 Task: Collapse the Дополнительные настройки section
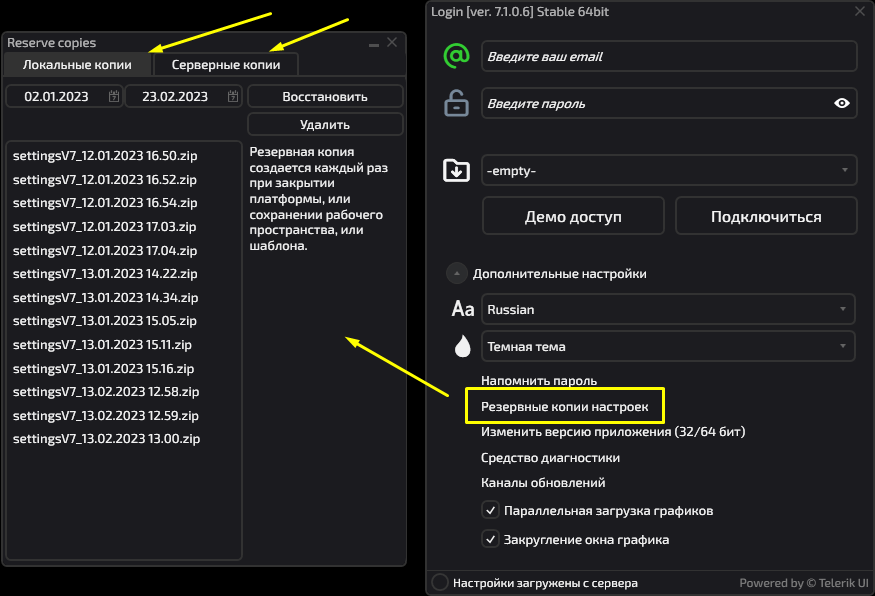click(x=456, y=272)
